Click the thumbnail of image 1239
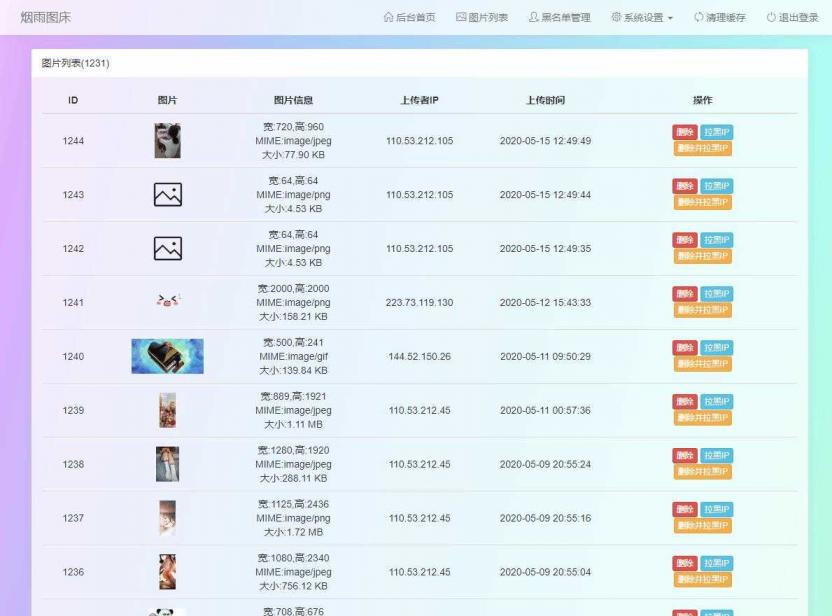Screen dimensions: 832x616 tap(166, 410)
